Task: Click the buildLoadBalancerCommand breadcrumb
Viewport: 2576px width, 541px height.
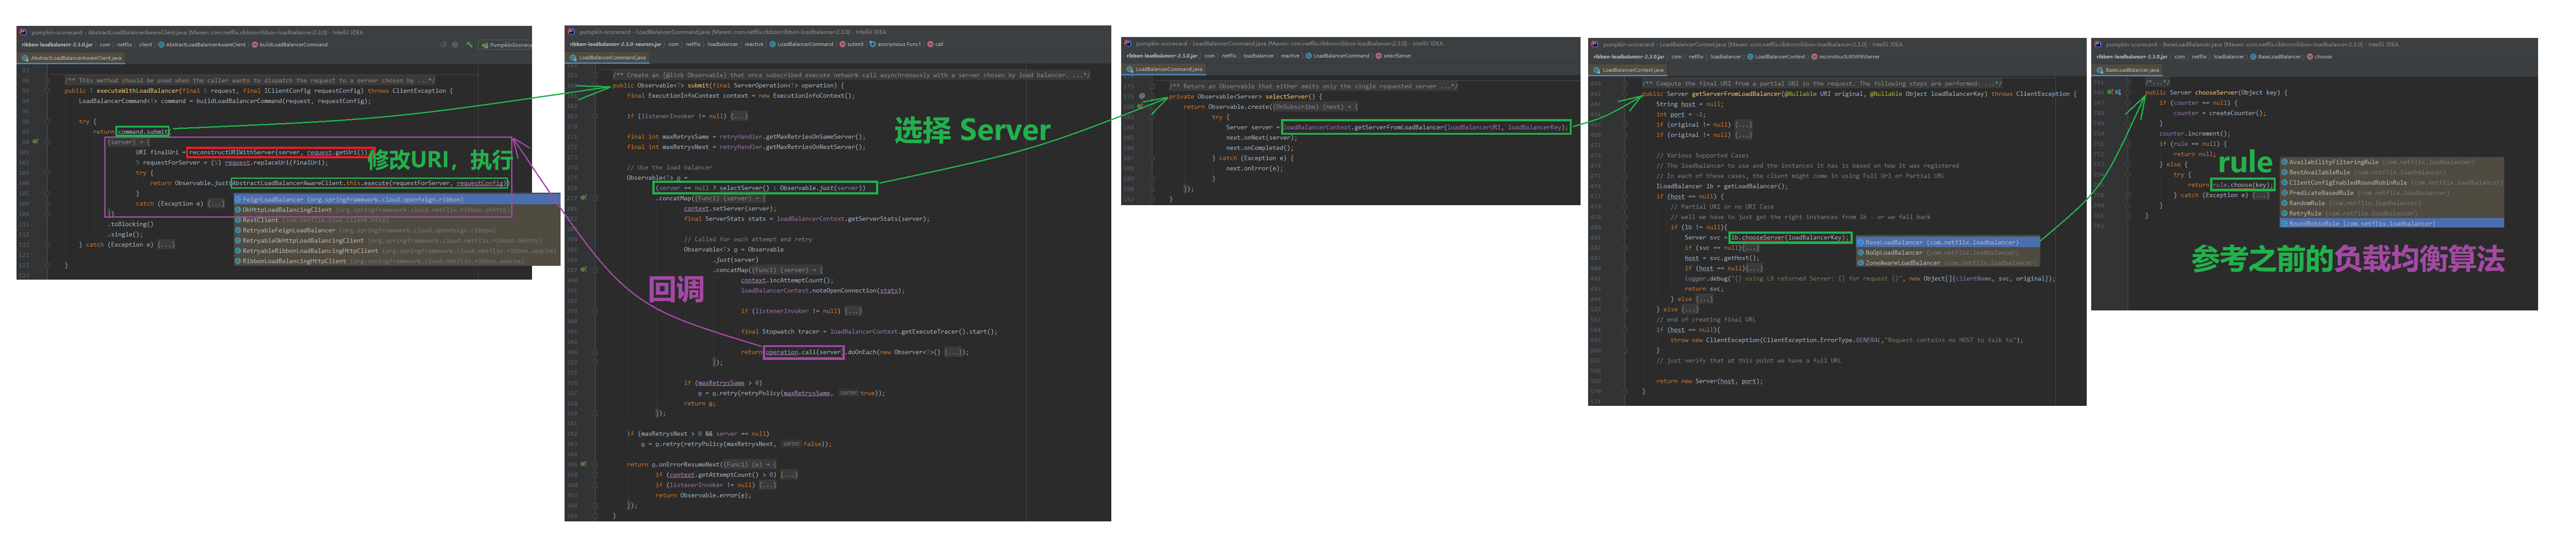Action: pyautogui.click(x=291, y=44)
